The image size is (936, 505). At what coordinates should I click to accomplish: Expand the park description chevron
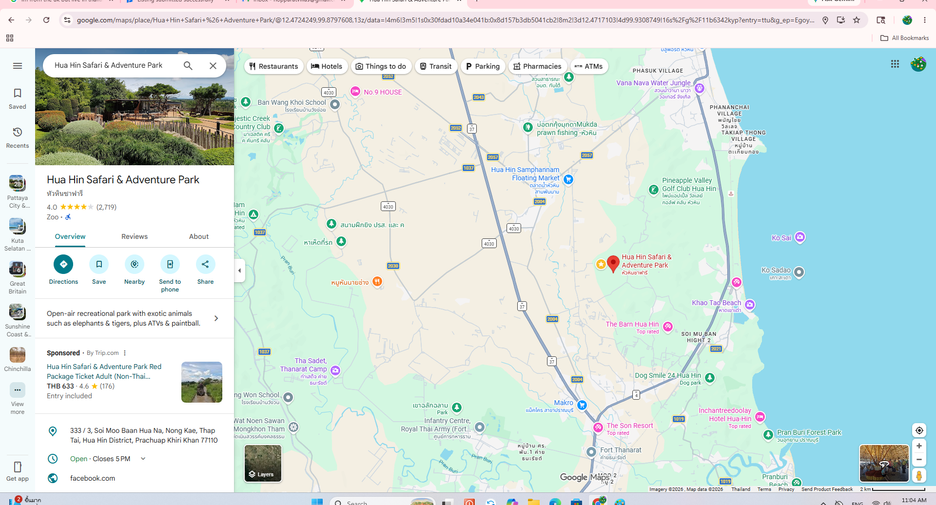[216, 318]
